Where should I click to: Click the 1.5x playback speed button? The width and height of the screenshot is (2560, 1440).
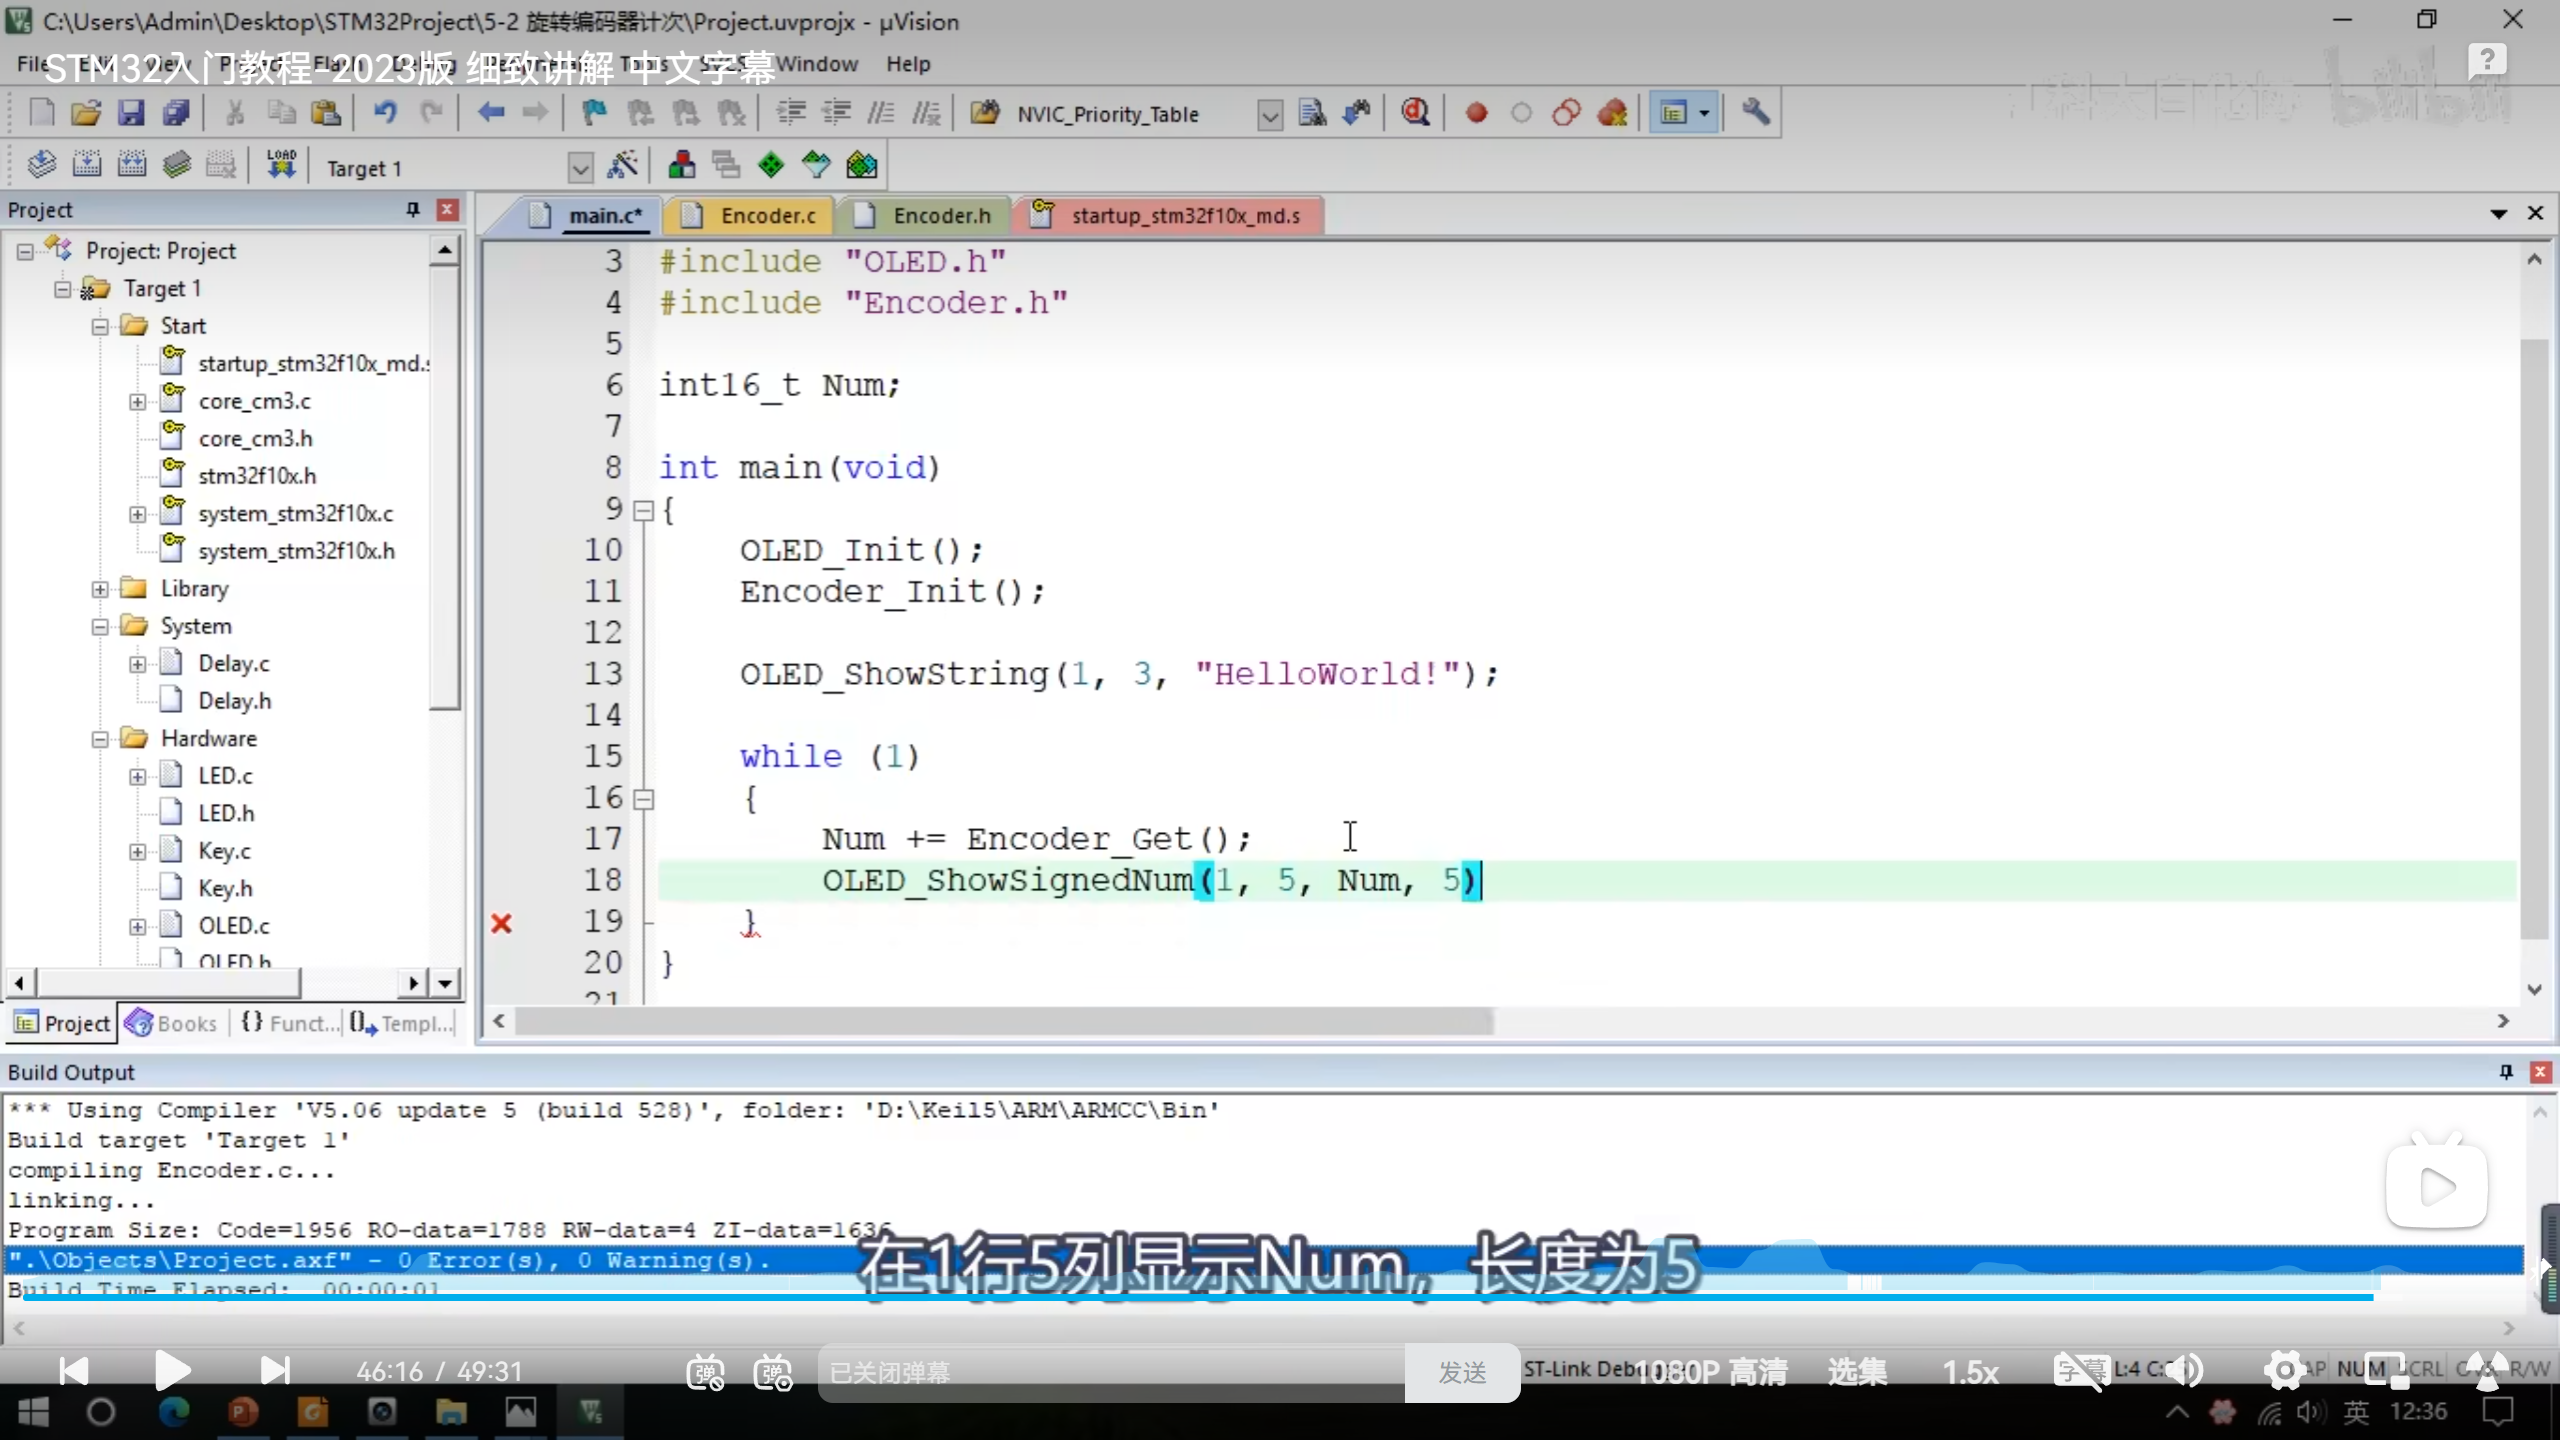[x=1970, y=1372]
